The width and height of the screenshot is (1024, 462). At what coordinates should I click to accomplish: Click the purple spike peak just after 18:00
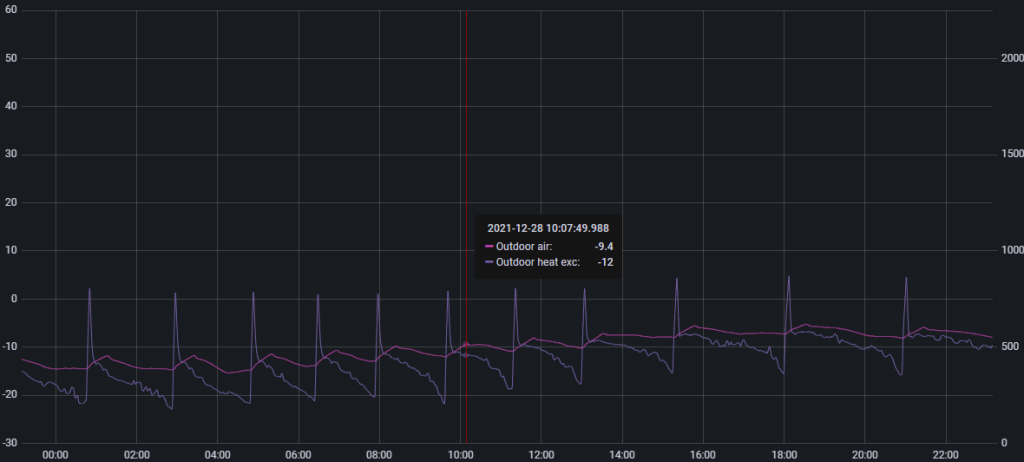(x=788, y=277)
